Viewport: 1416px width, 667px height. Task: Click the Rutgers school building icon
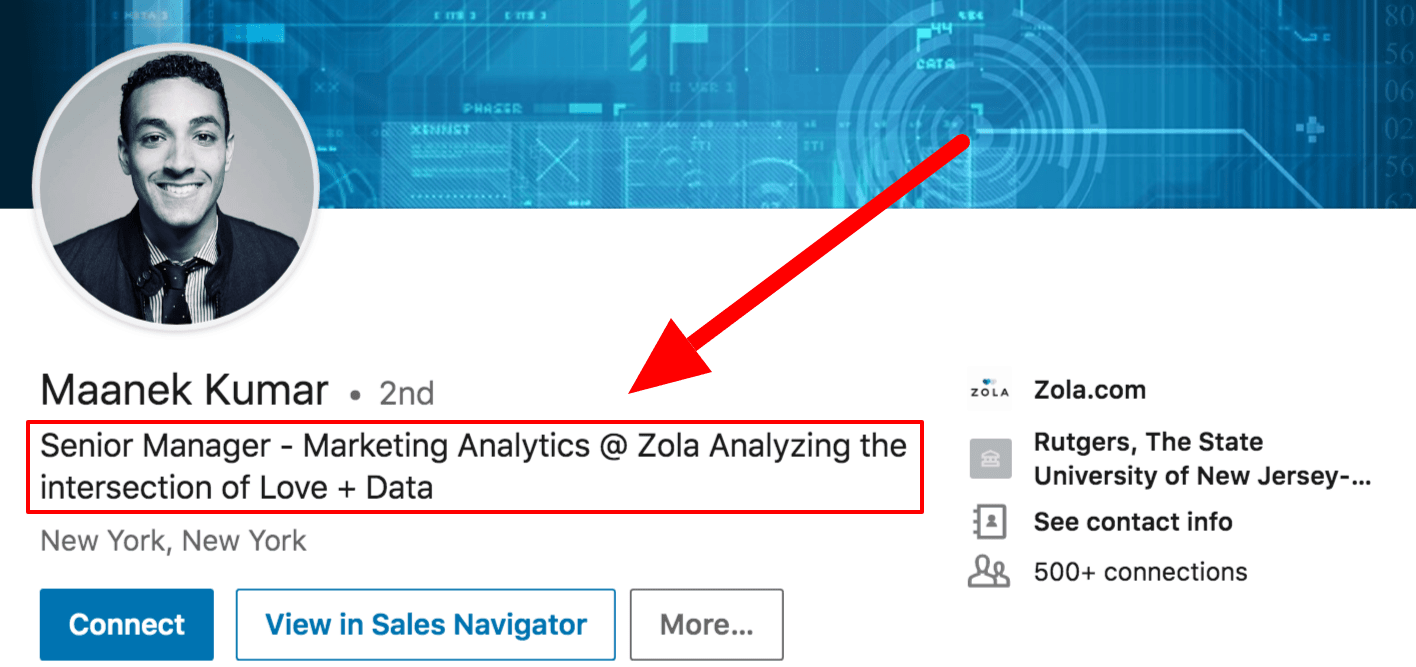pyautogui.click(x=989, y=458)
